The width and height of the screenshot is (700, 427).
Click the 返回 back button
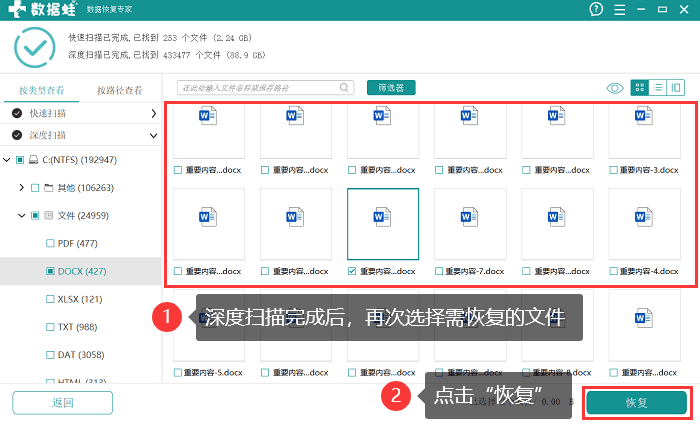62,403
